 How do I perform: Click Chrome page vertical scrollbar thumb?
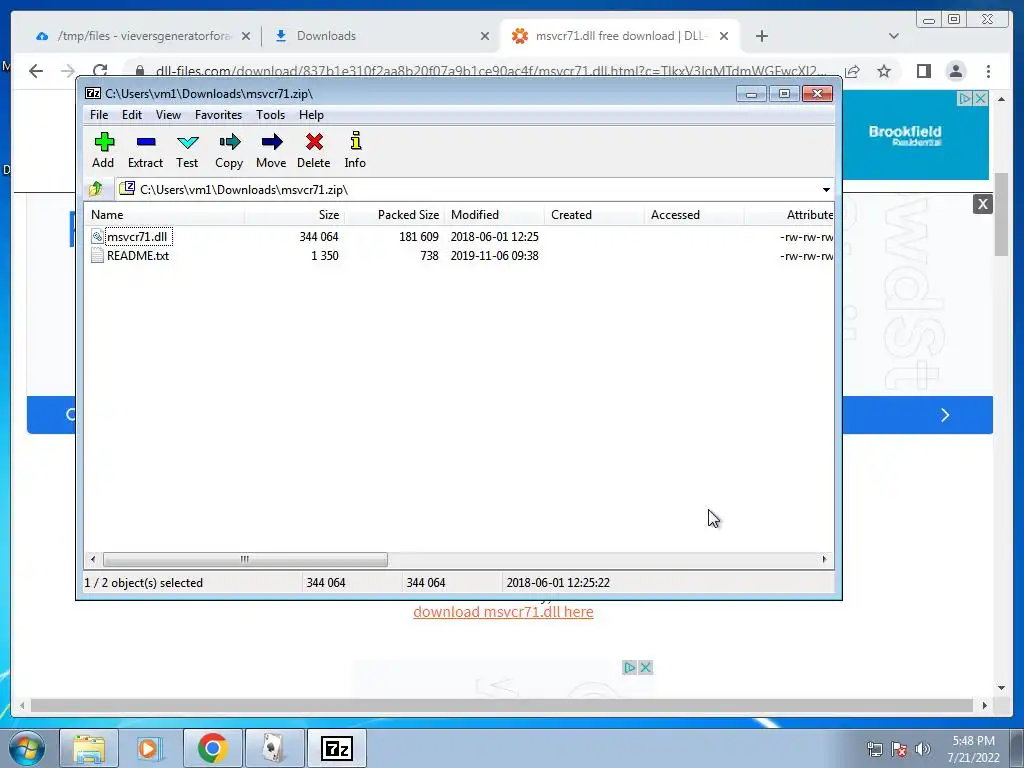pos(1002,214)
